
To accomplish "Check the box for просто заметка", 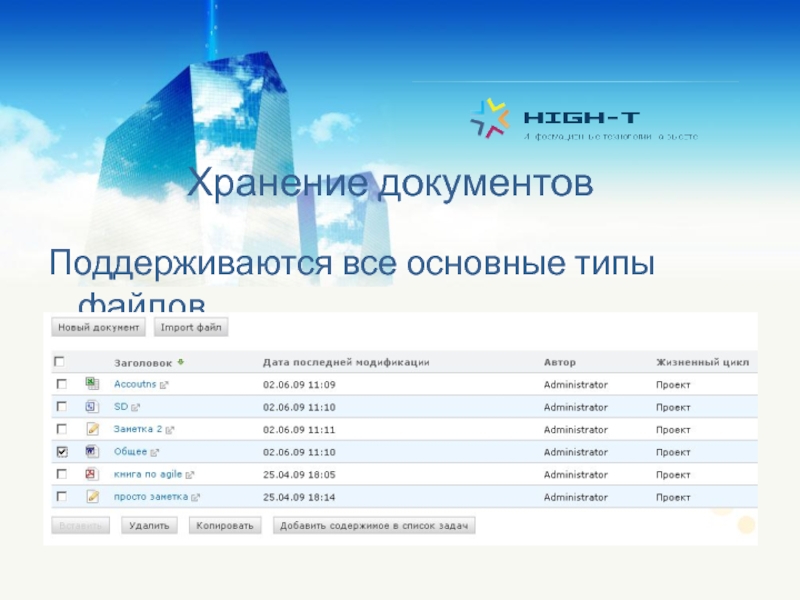I will (62, 496).
